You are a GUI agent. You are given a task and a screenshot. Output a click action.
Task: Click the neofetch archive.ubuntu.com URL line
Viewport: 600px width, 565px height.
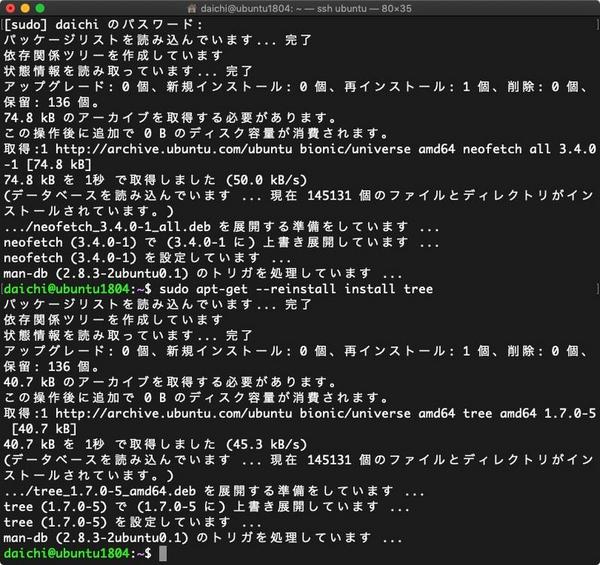(x=300, y=149)
